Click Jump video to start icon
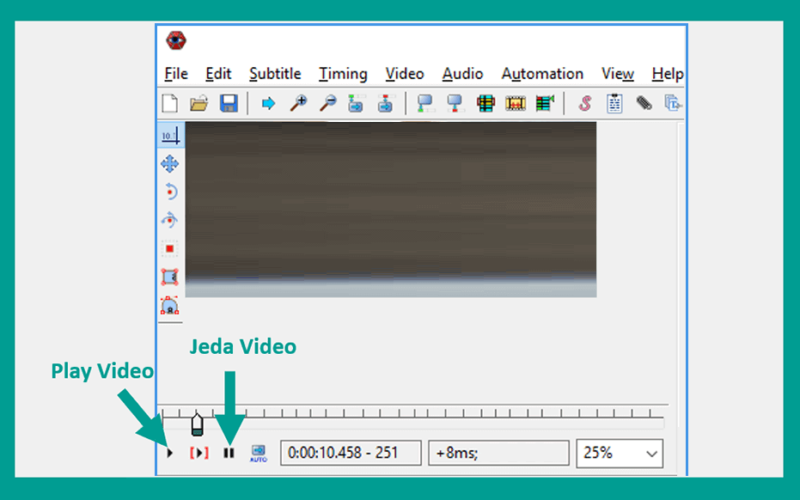 point(356,104)
